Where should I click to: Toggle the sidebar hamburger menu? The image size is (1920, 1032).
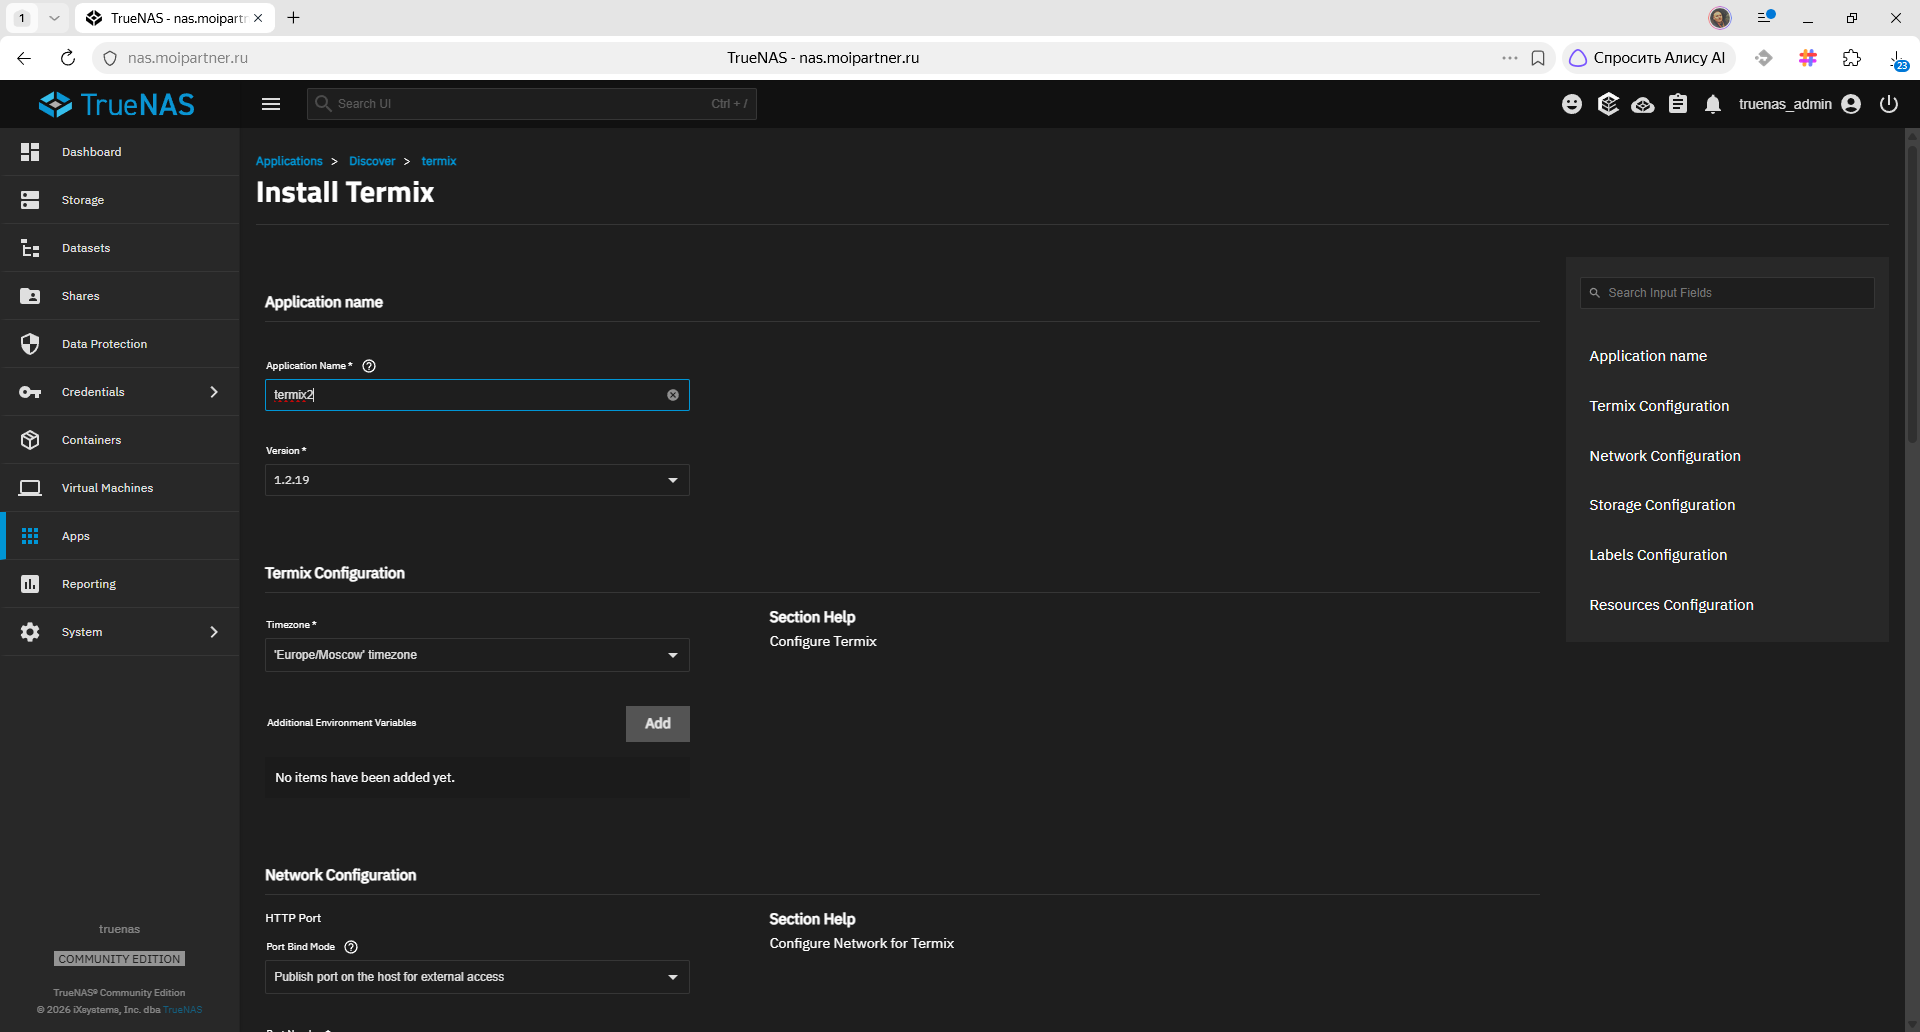coord(271,104)
